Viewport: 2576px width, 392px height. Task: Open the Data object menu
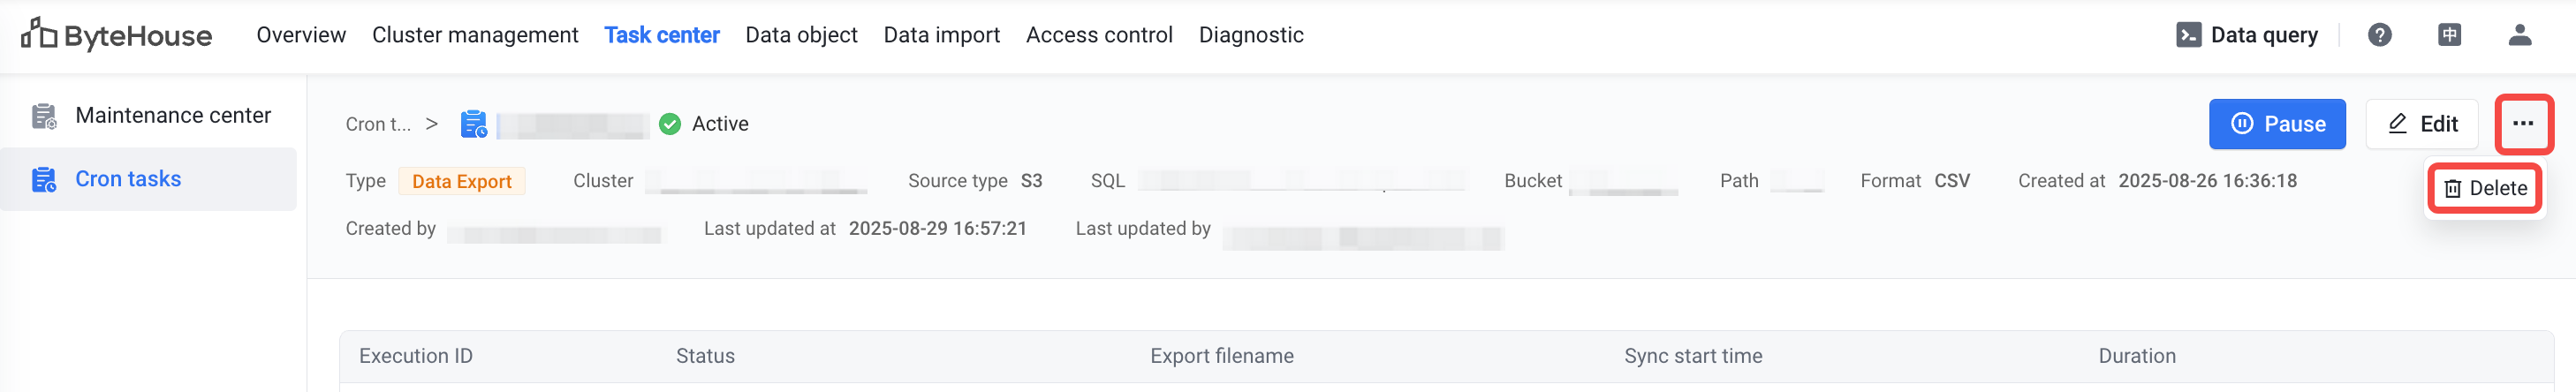coord(801,35)
